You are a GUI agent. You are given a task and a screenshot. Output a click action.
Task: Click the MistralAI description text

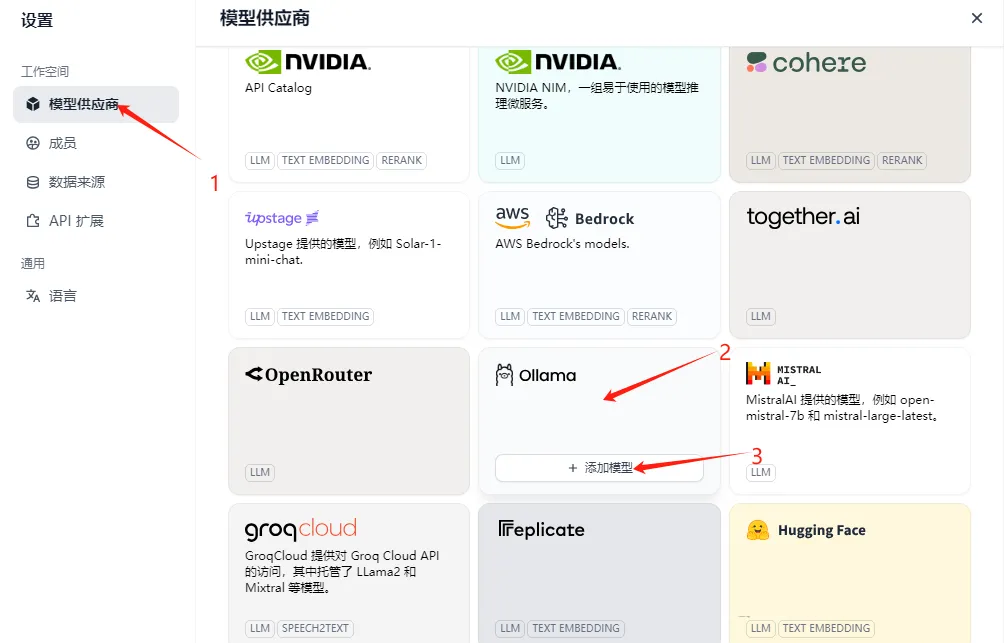[x=843, y=408]
